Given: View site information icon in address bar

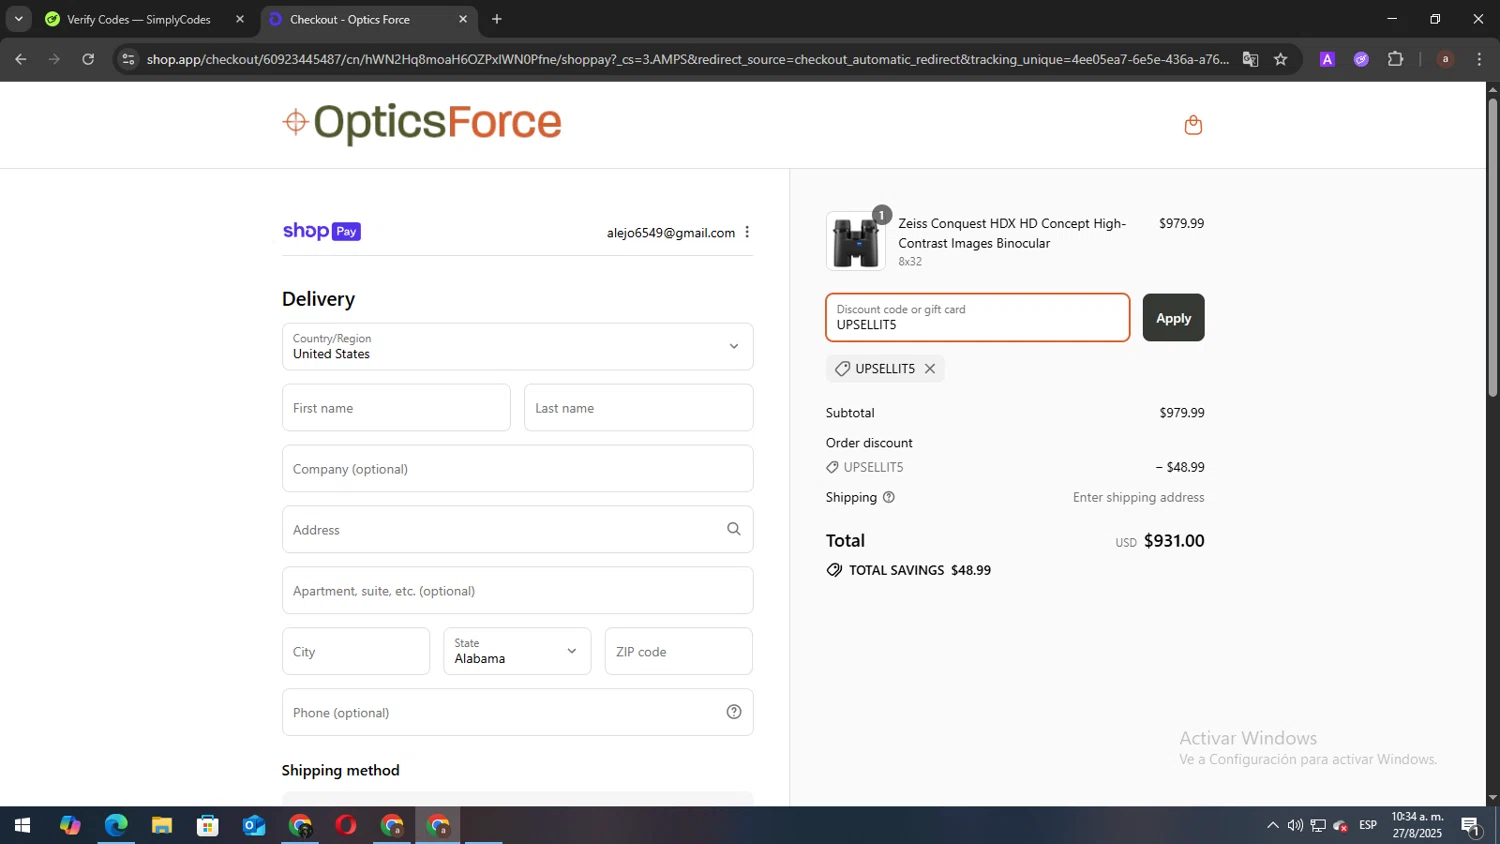Looking at the screenshot, I should 128,59.
